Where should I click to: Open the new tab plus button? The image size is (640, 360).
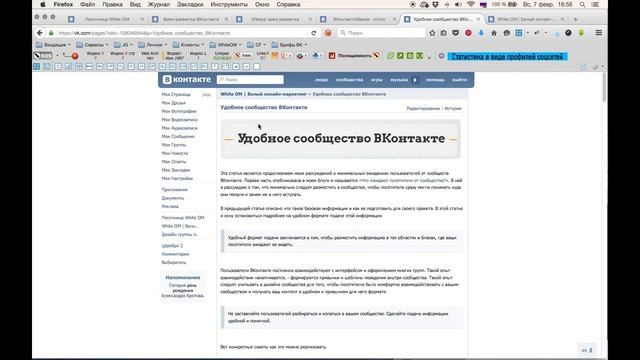point(576,19)
